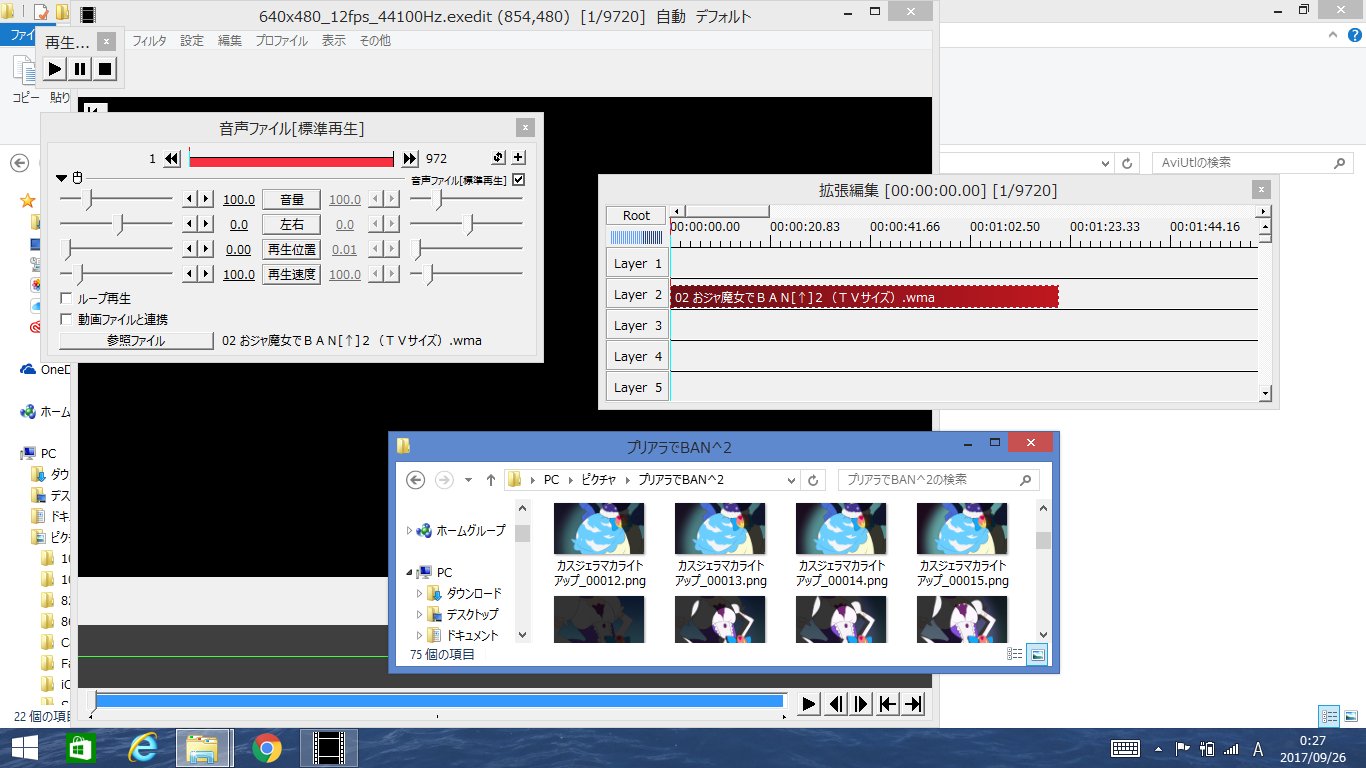
Task: Open the recent locations dropdown in explorer
Action: [468, 480]
